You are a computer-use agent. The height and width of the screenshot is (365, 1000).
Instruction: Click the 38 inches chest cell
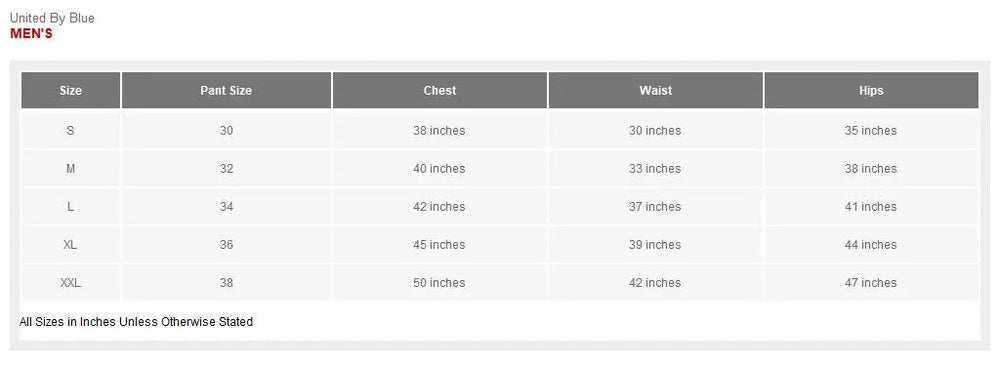[439, 131]
